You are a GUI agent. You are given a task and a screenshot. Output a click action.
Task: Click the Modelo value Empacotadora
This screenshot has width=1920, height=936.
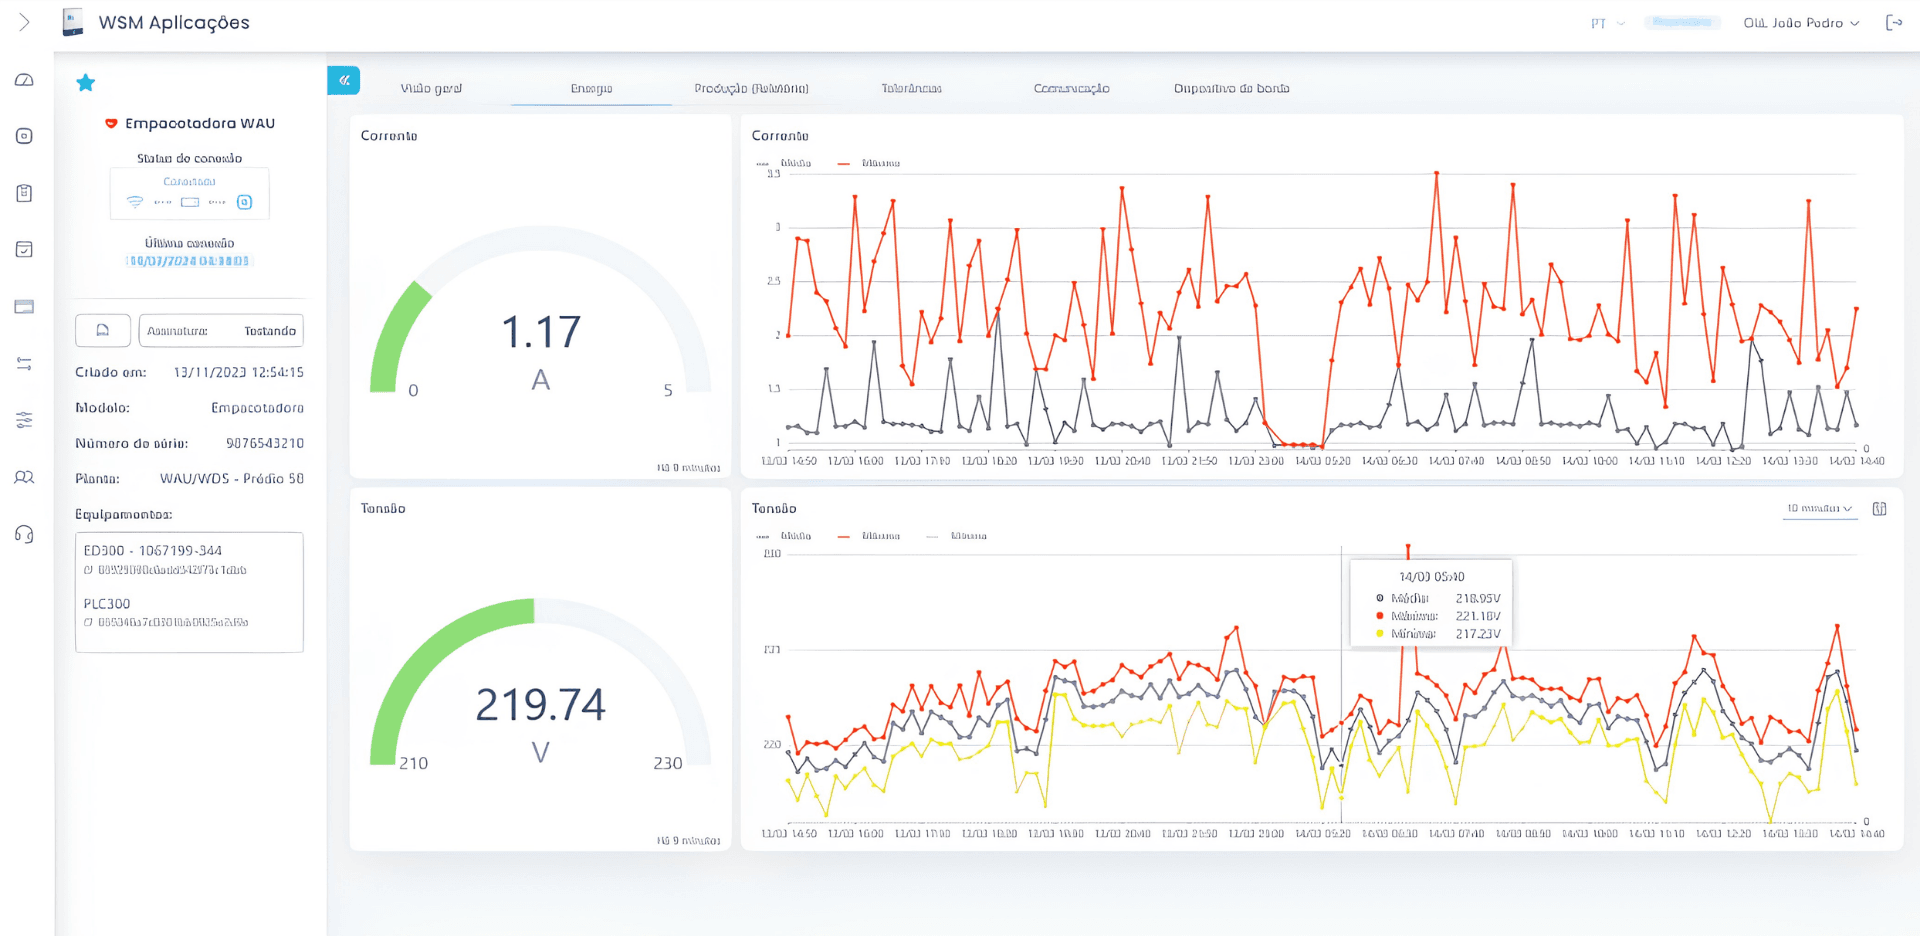pyautogui.click(x=258, y=408)
